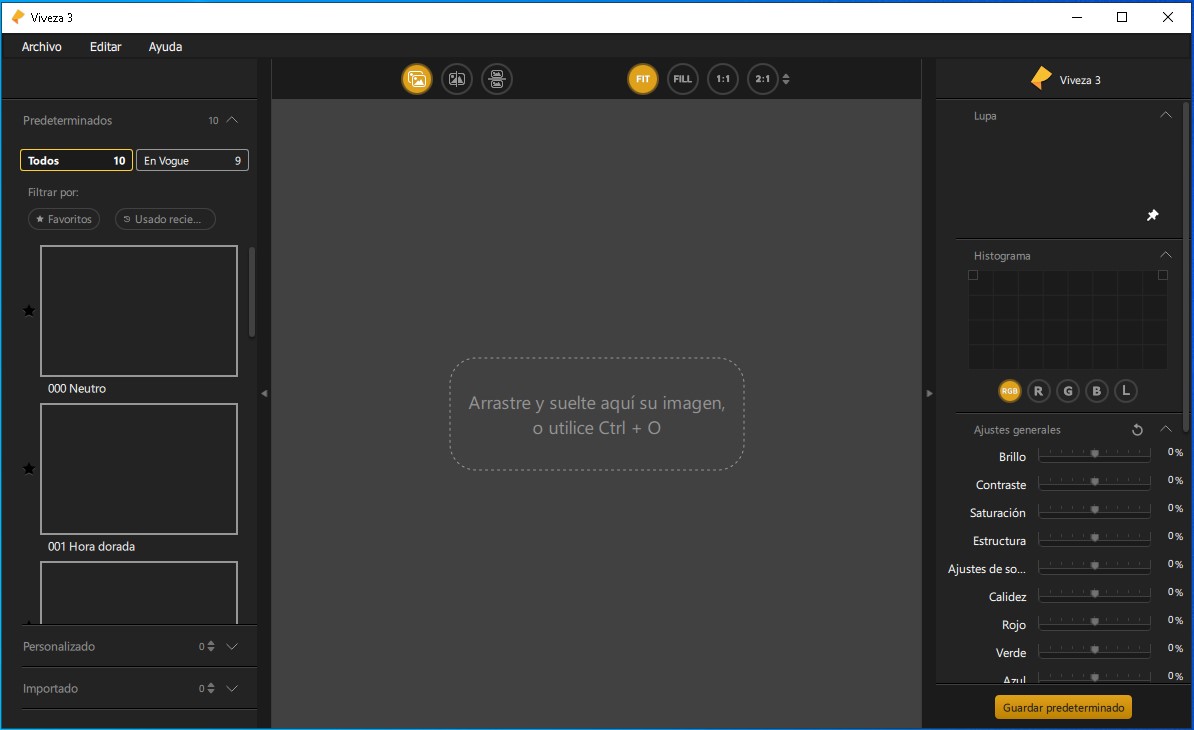Click the Saturación 0% value
Image resolution: width=1194 pixels, height=730 pixels.
[1175, 508]
